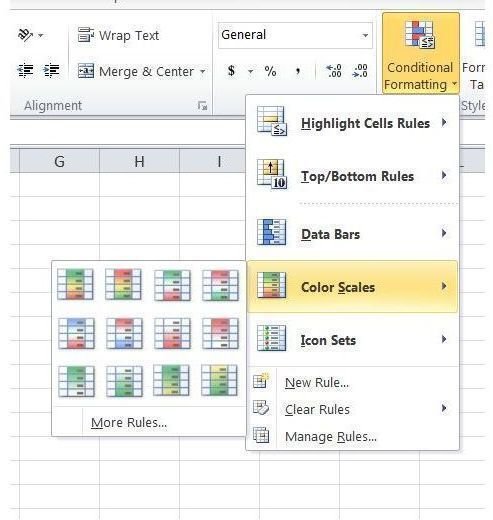The width and height of the screenshot is (493, 520).
Task: Apply Accounting dollar number format
Action: coord(231,71)
